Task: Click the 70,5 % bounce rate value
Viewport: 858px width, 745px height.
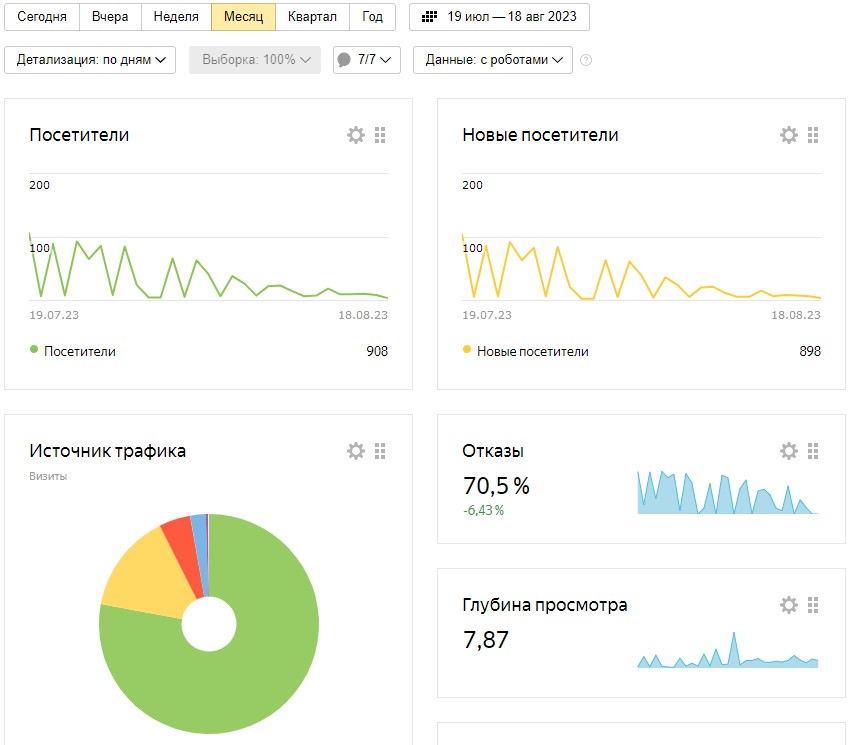Action: [496, 486]
